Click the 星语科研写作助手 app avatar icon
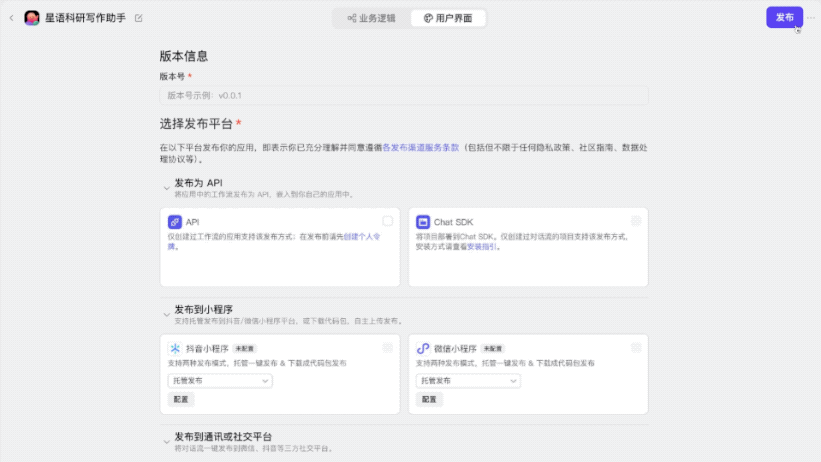Image resolution: width=821 pixels, height=462 pixels. click(31, 18)
